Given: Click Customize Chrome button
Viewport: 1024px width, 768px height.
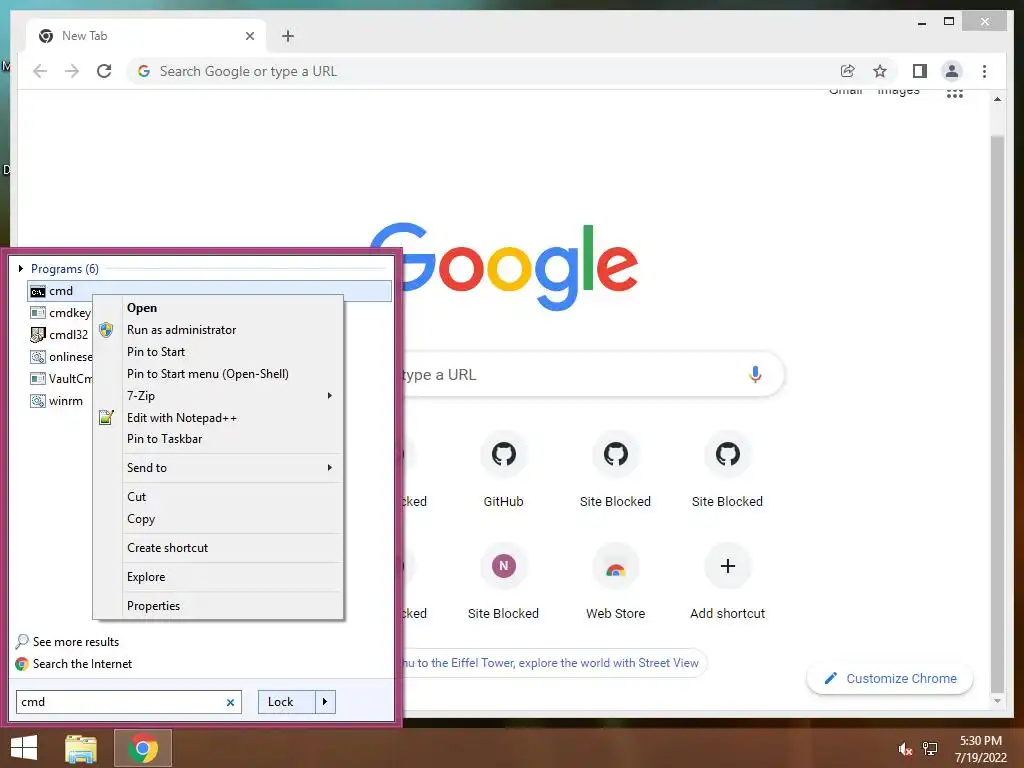Looking at the screenshot, I should pyautogui.click(x=889, y=679).
